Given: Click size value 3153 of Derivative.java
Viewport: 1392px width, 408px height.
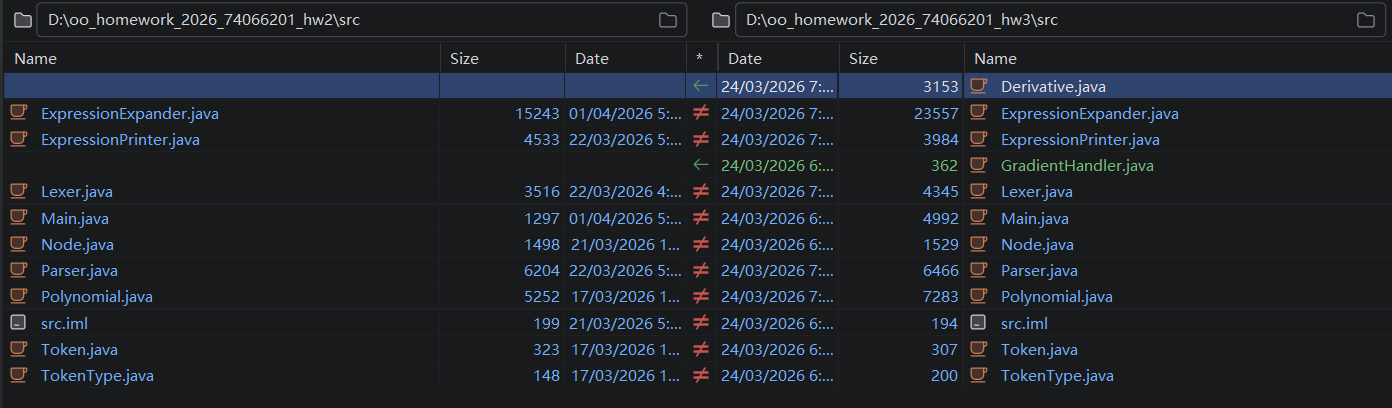Looking at the screenshot, I should click(x=941, y=87).
